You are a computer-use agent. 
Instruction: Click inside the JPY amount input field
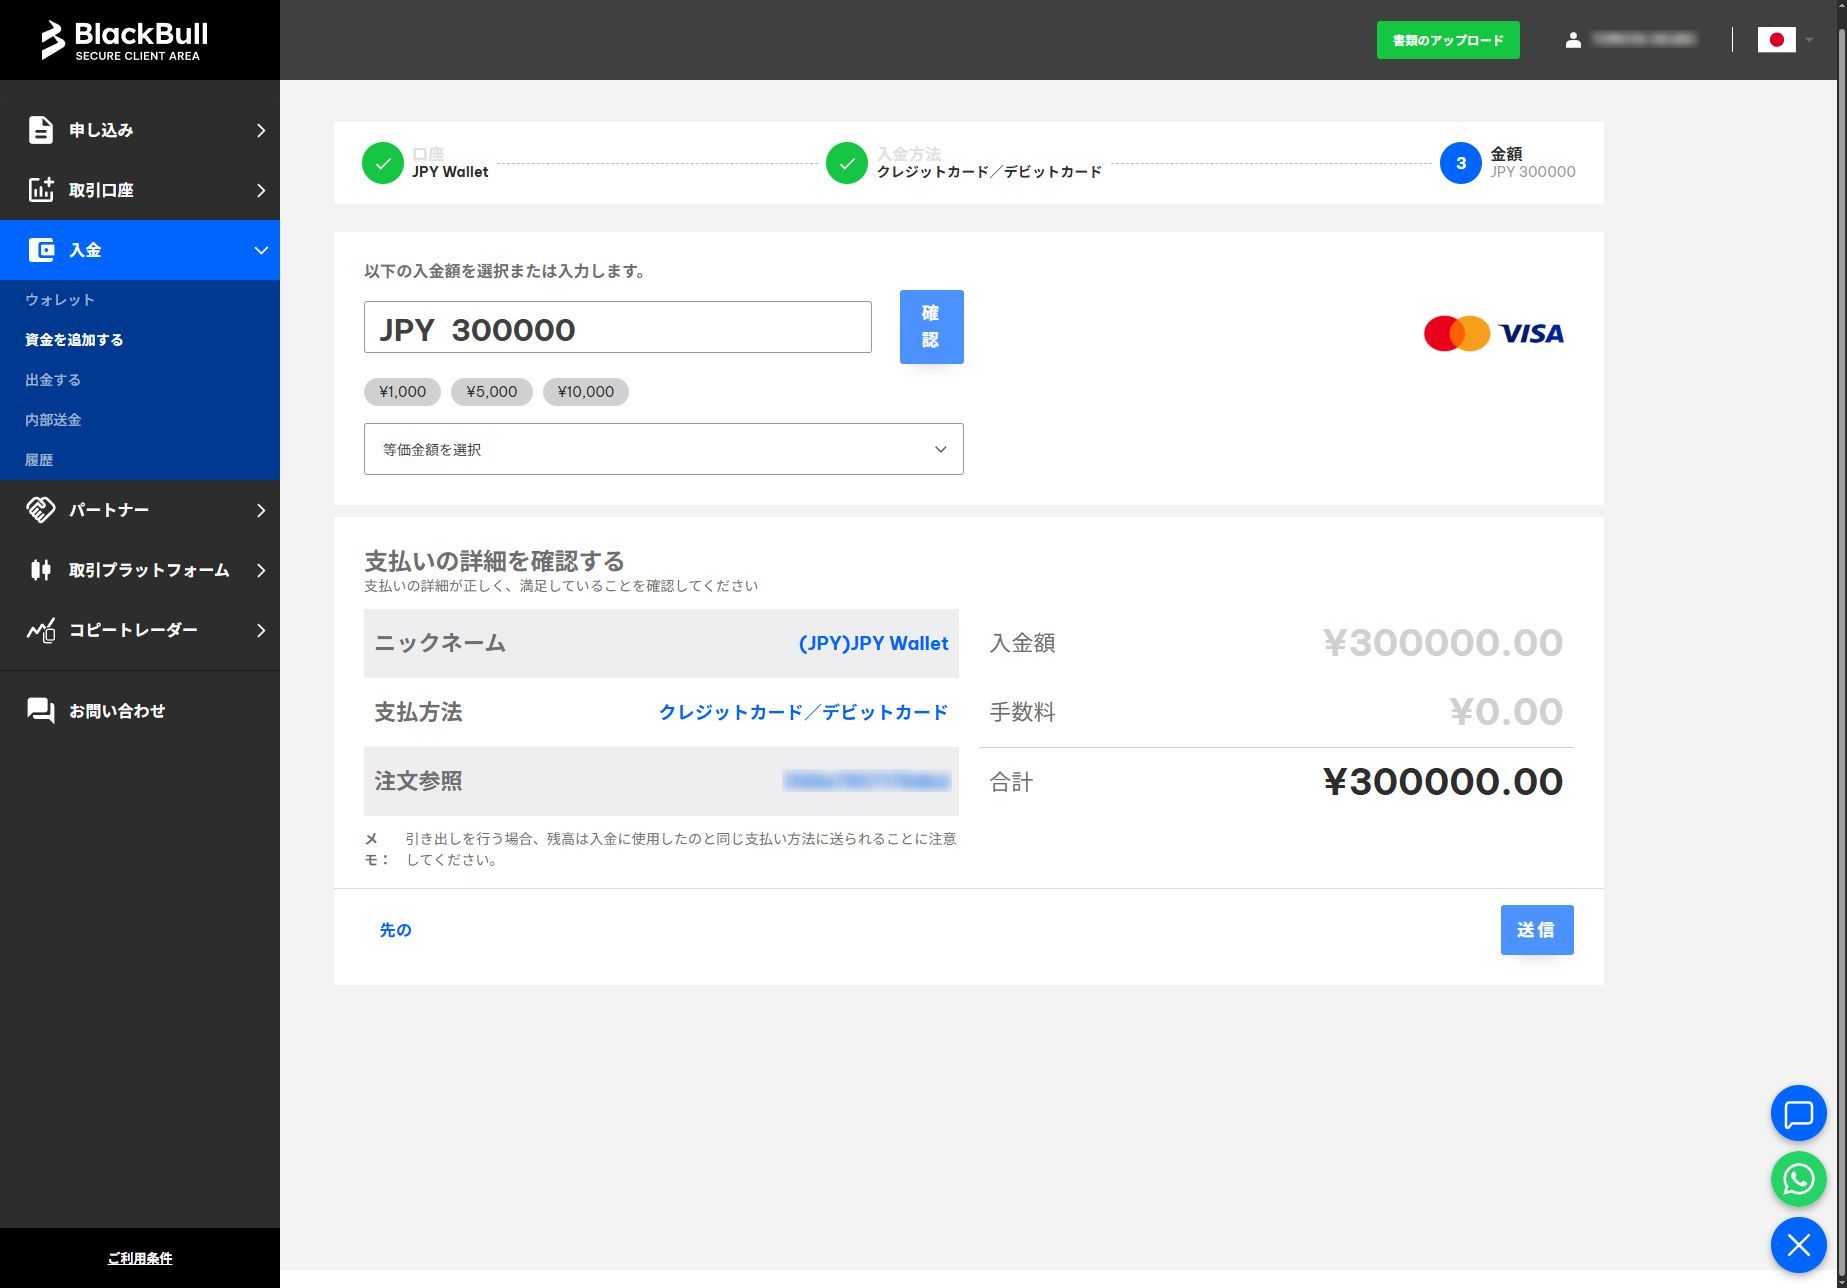[617, 327]
